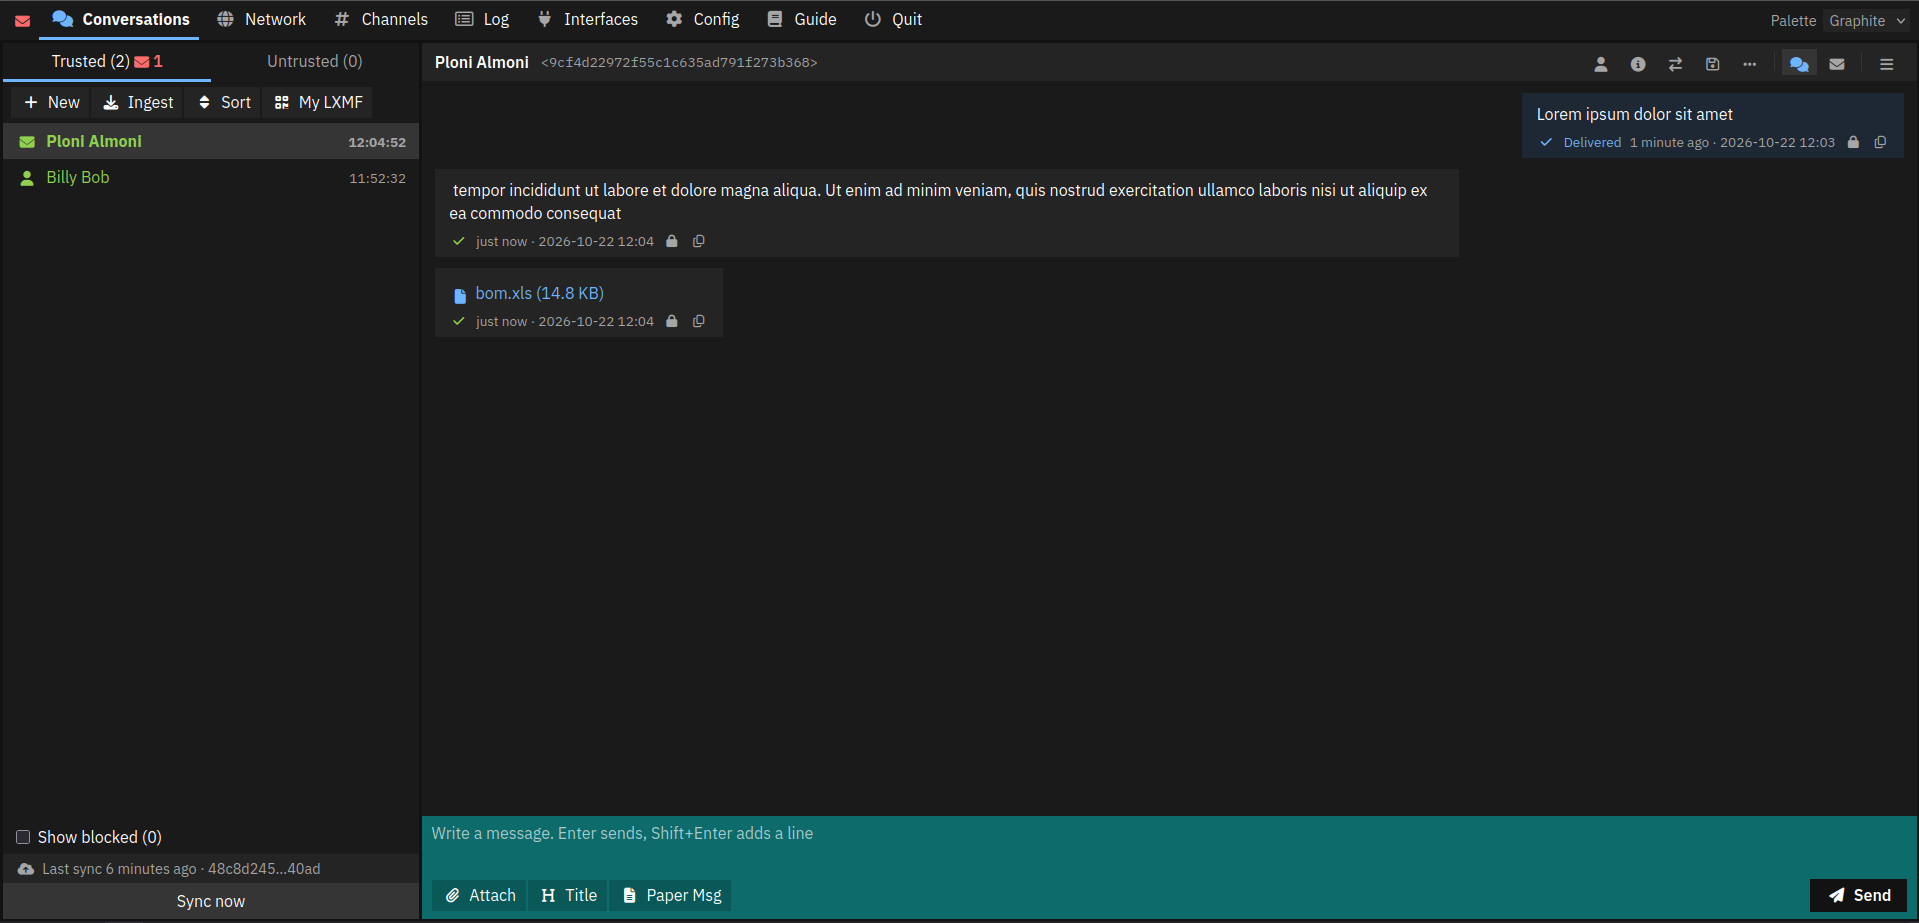Click the lock icon on the Lorem ipsum message

[1853, 142]
